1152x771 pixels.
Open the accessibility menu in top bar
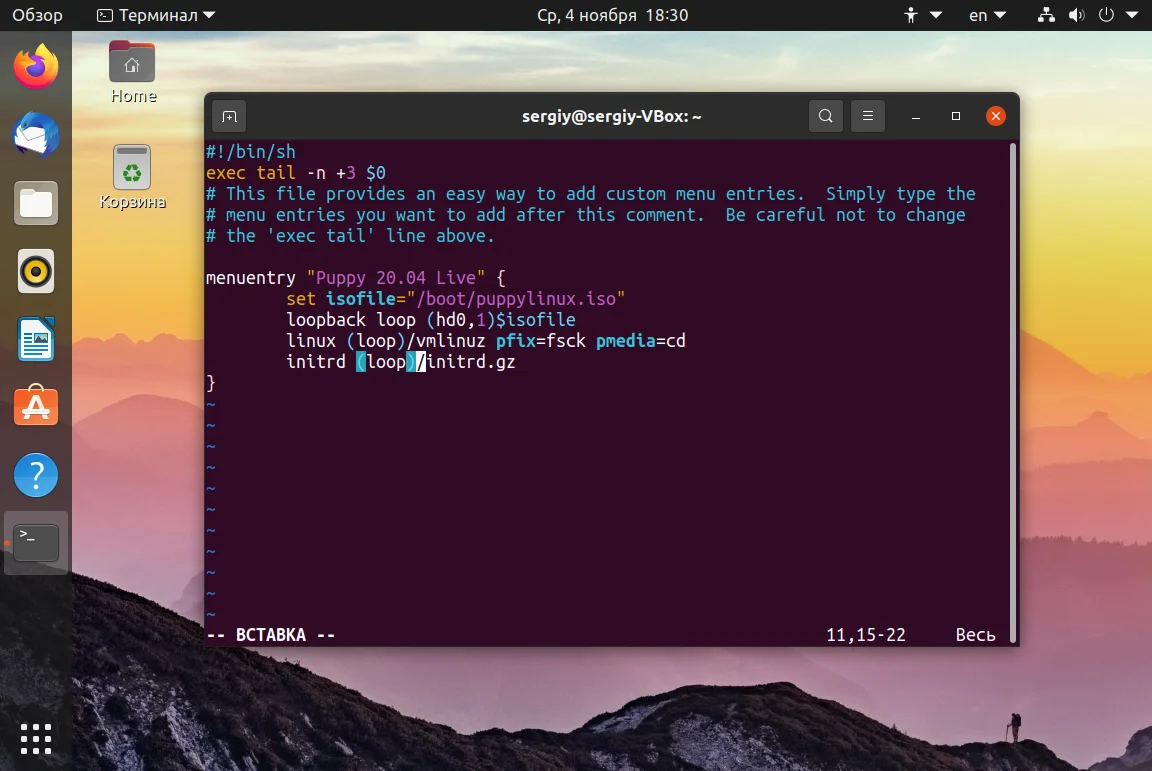pos(922,15)
